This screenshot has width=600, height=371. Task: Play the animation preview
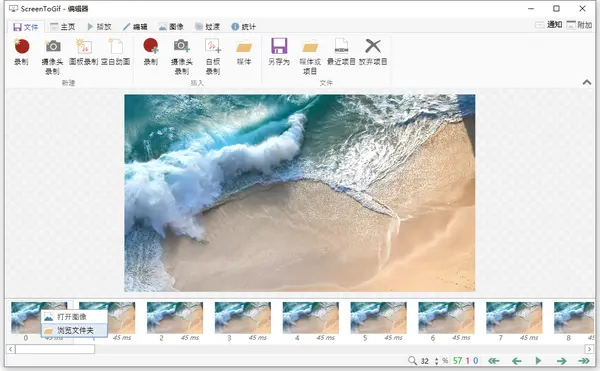pos(538,361)
